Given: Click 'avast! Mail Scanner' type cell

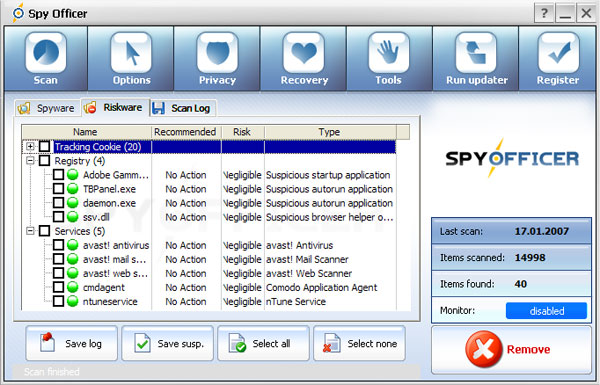Looking at the screenshot, I should tap(307, 259).
